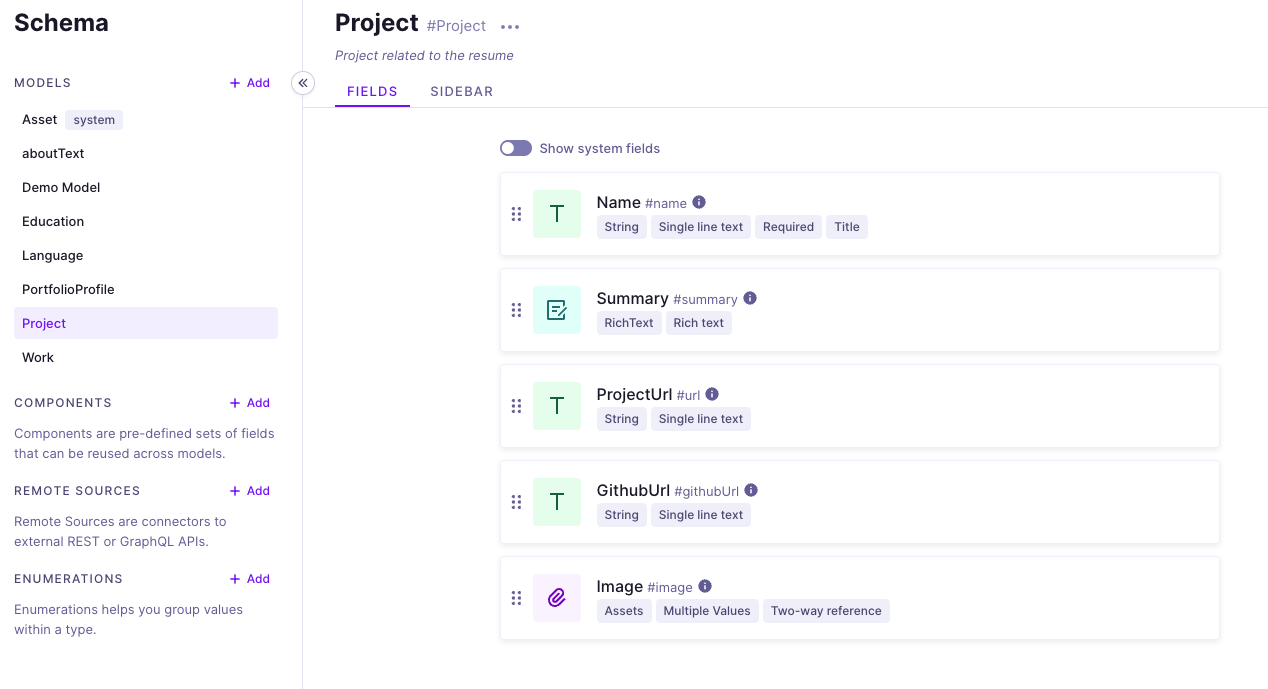
Task: Open the Education model in the sidebar
Action: coord(53,221)
